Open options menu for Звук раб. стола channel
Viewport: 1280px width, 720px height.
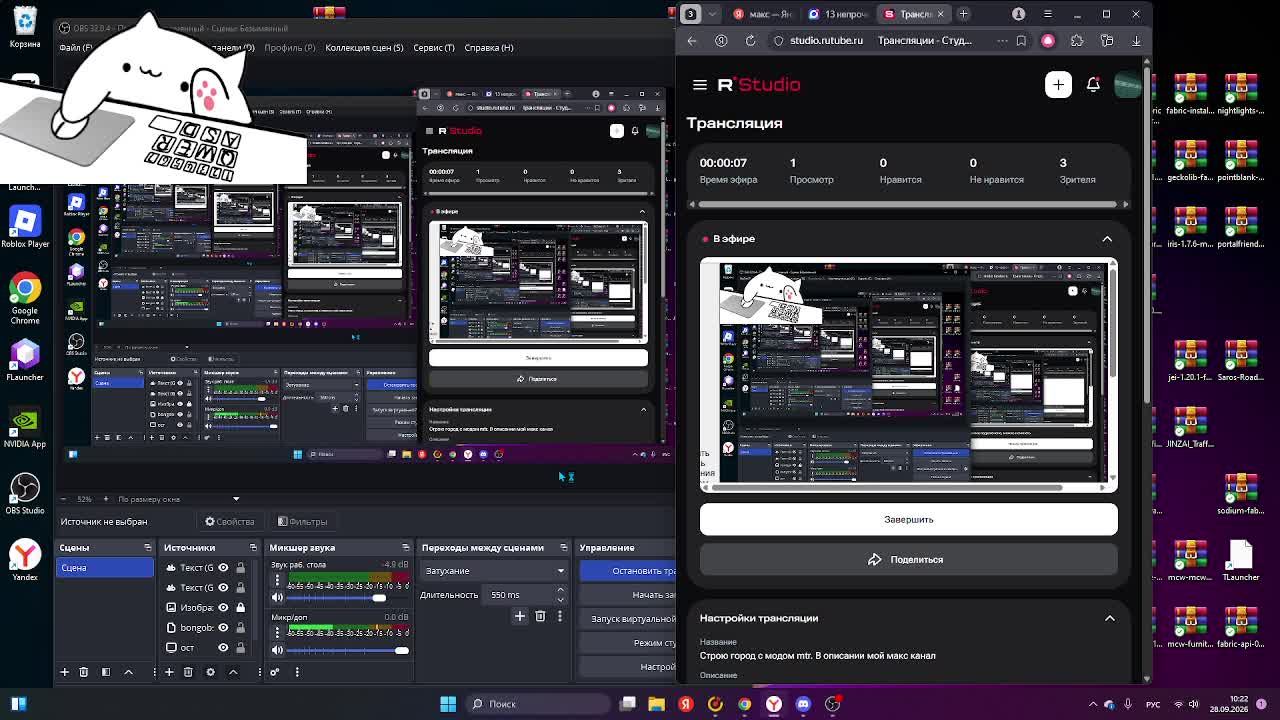click(x=278, y=582)
